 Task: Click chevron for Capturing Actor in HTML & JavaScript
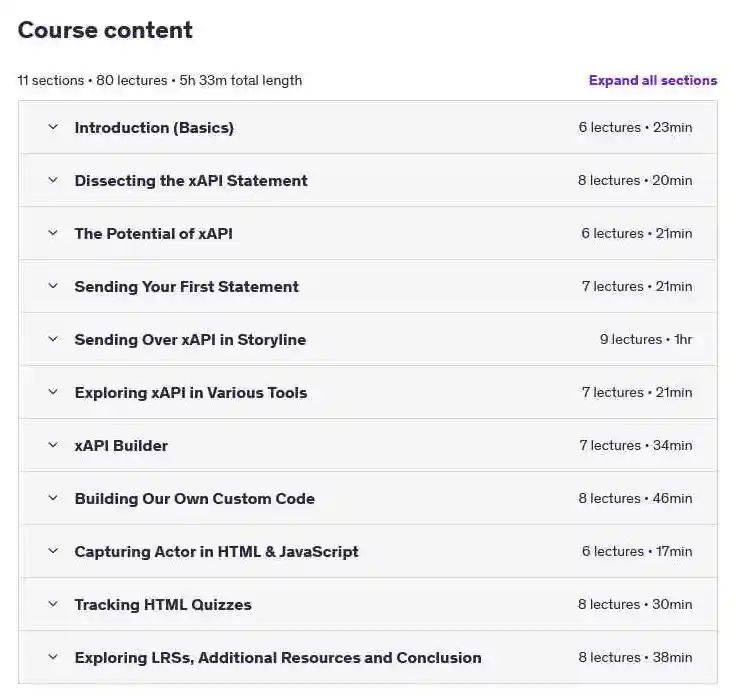coord(53,551)
